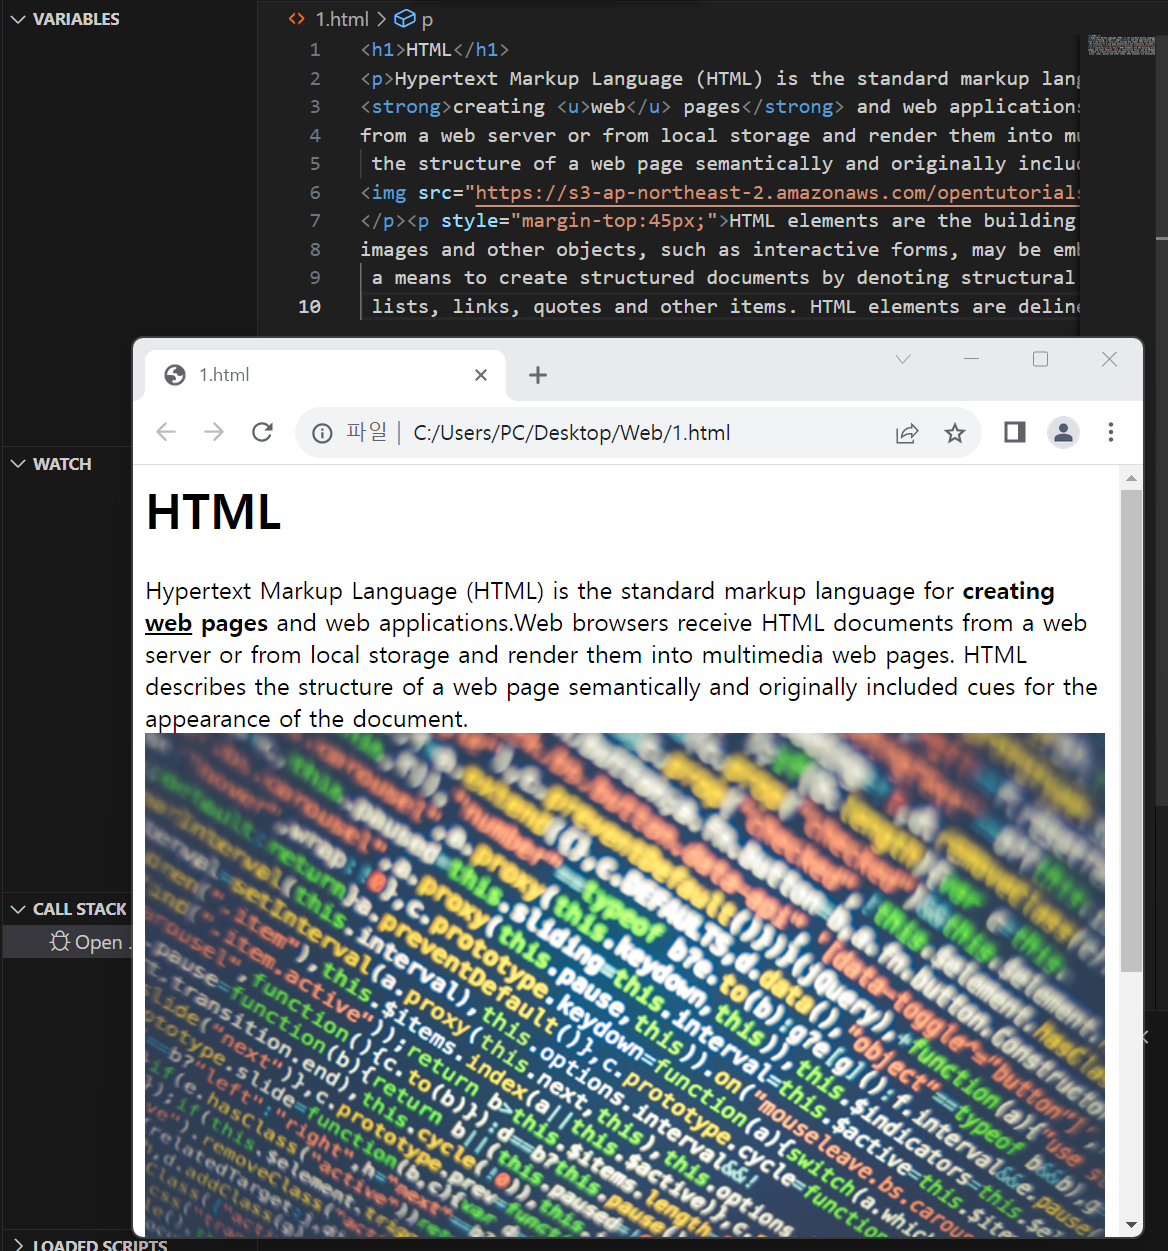Click the scrollbar down arrow in browser
This screenshot has height=1251, width=1168.
click(x=1131, y=1225)
